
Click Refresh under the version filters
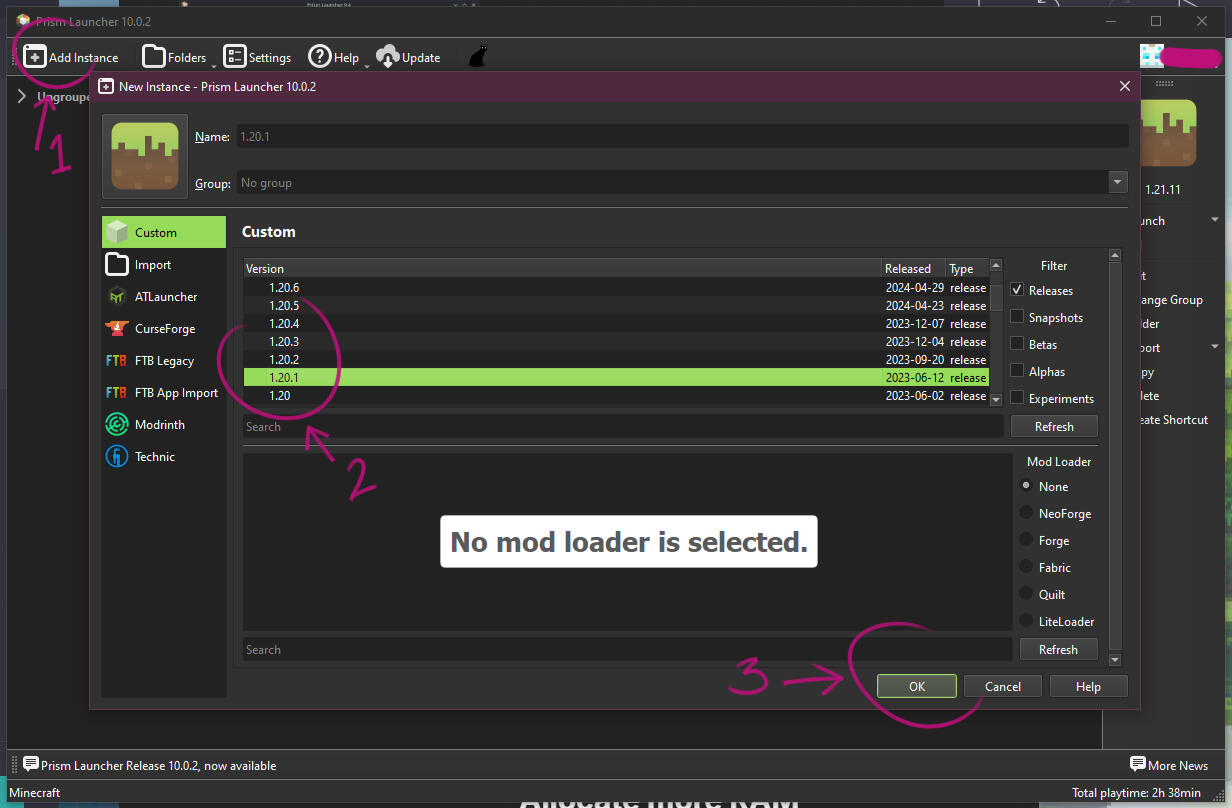coord(1054,426)
